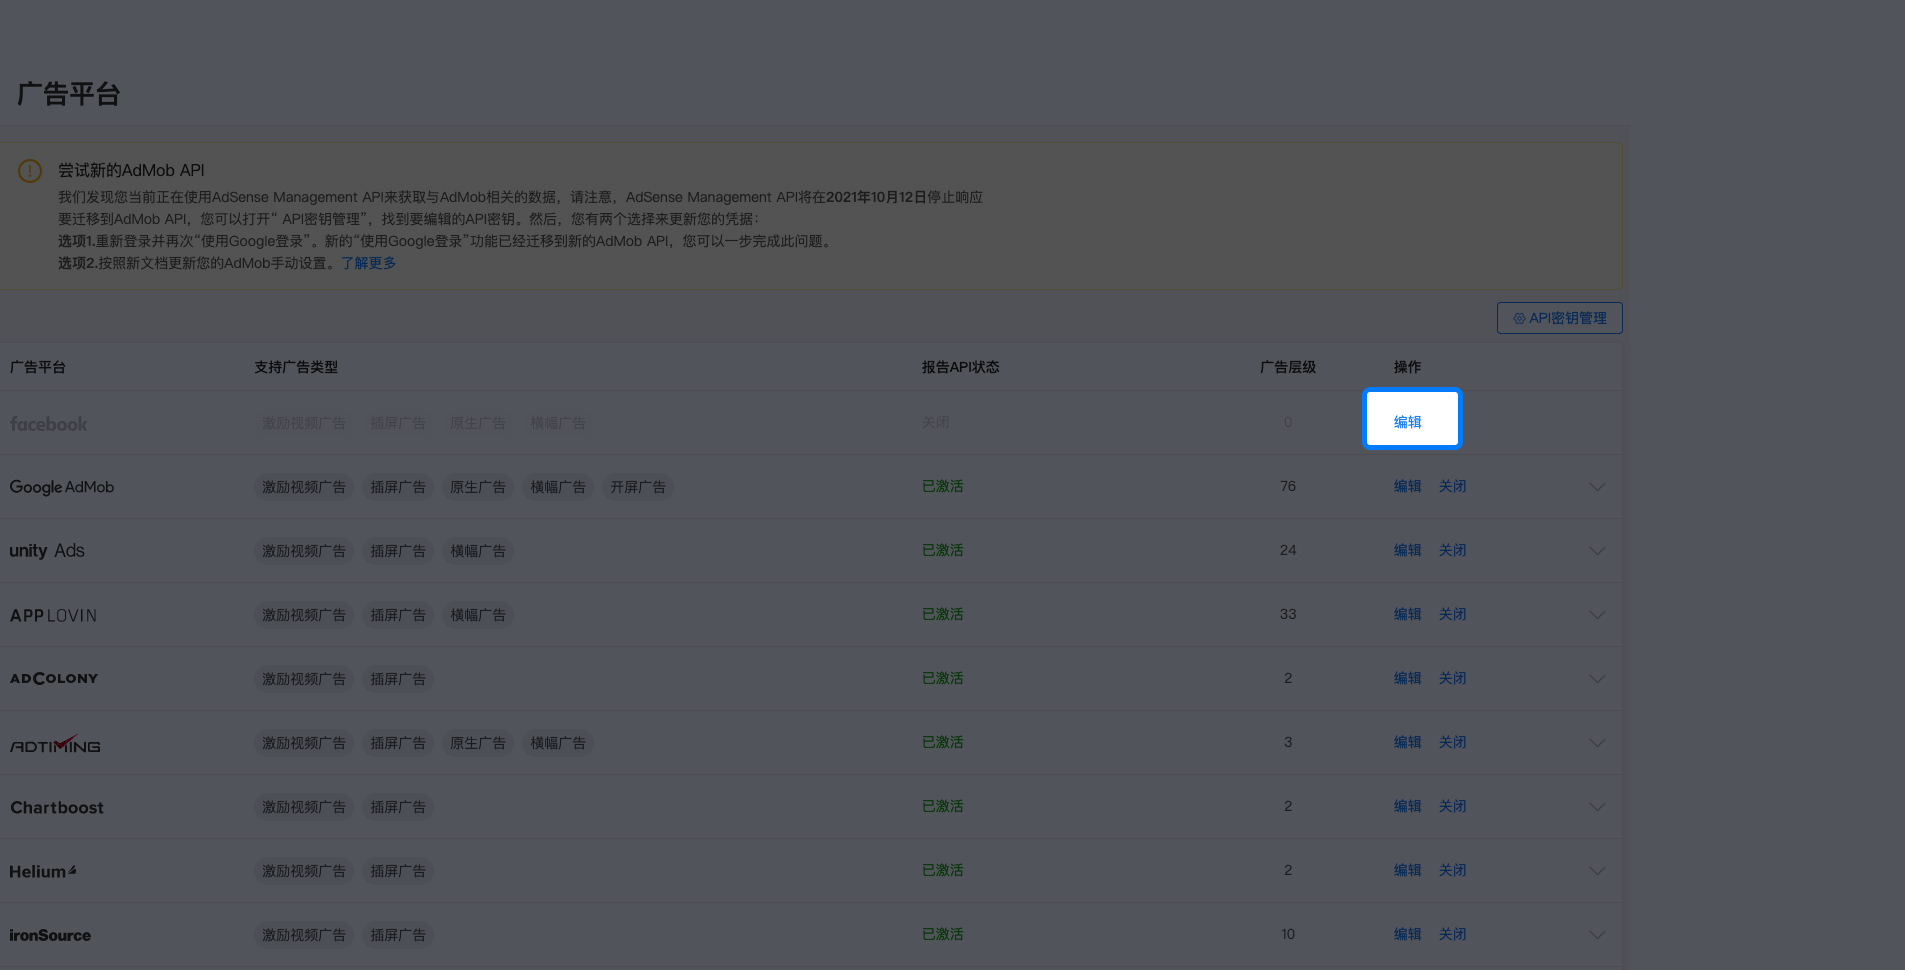Click the 激励视频广告 tag on Chartboost row
This screenshot has width=1905, height=970.
pos(304,807)
